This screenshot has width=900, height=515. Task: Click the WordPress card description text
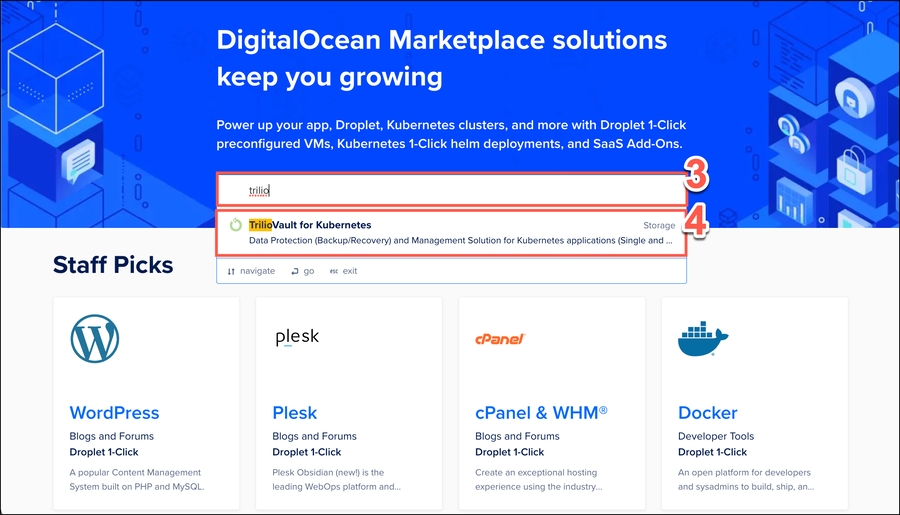pos(135,480)
